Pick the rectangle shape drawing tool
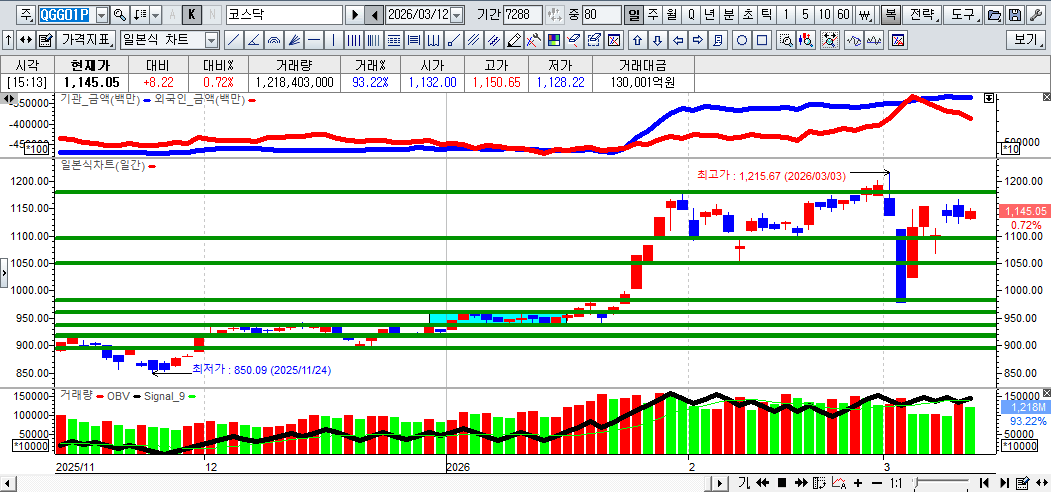 [762, 40]
